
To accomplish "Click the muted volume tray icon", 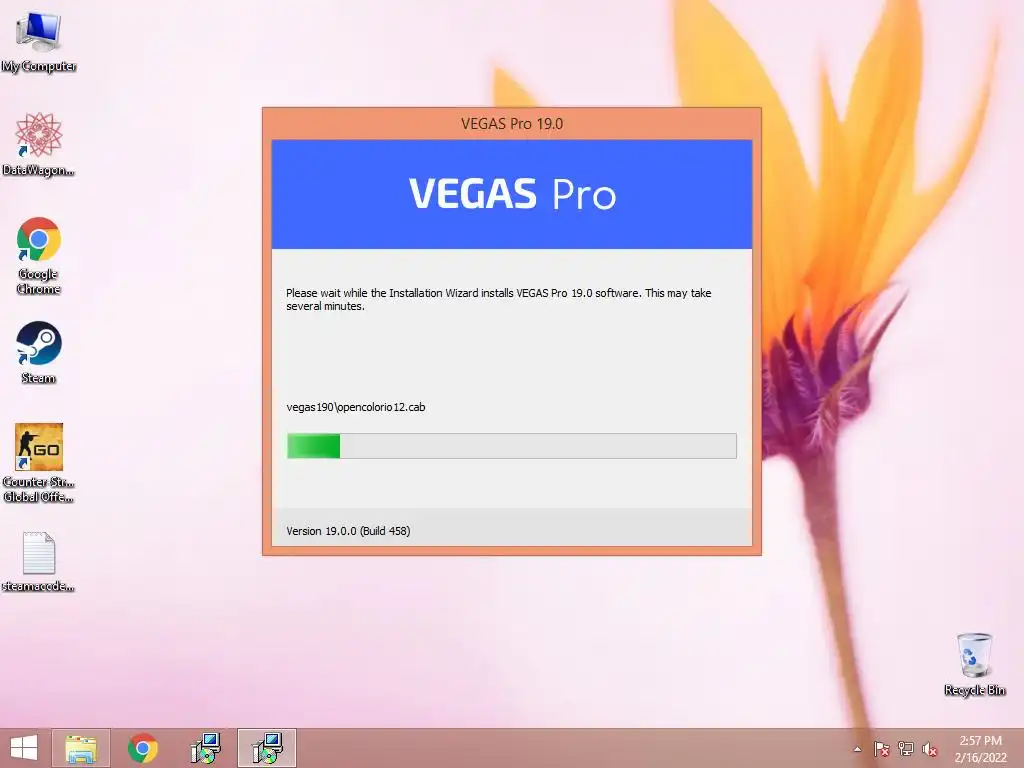I will [930, 749].
